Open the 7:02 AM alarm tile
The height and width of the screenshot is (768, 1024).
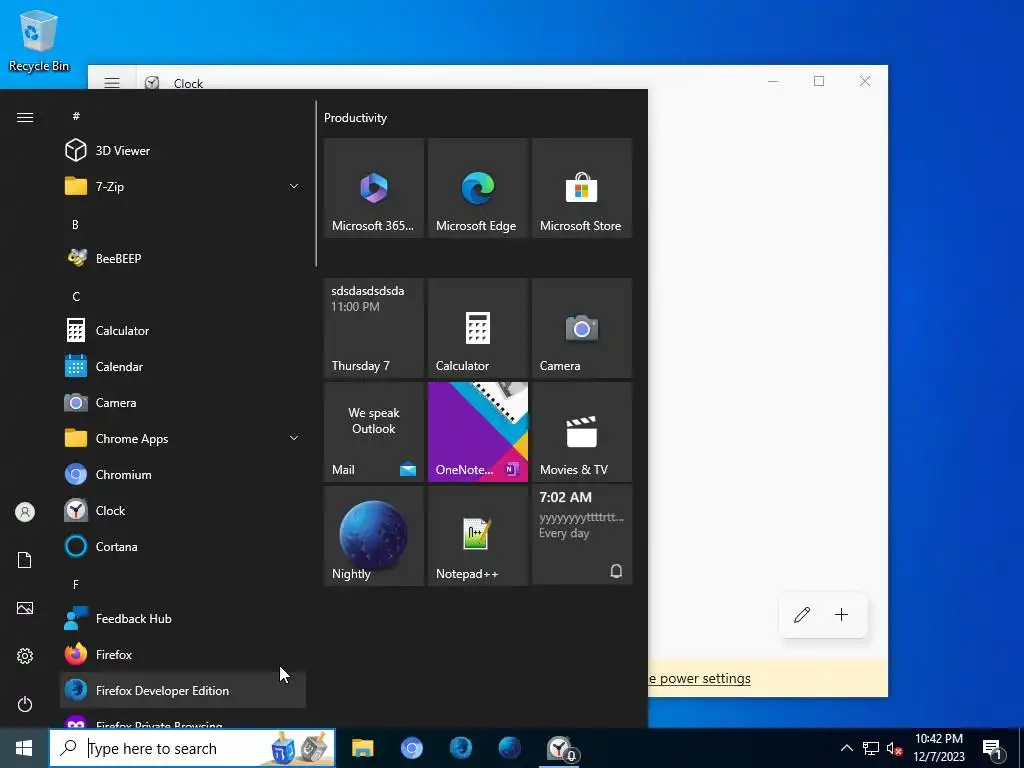[x=582, y=536]
